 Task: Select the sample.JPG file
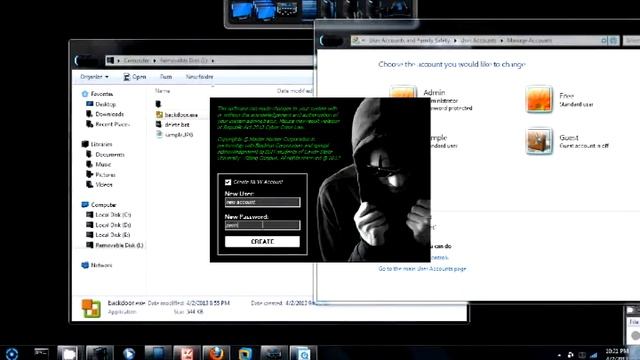point(175,134)
